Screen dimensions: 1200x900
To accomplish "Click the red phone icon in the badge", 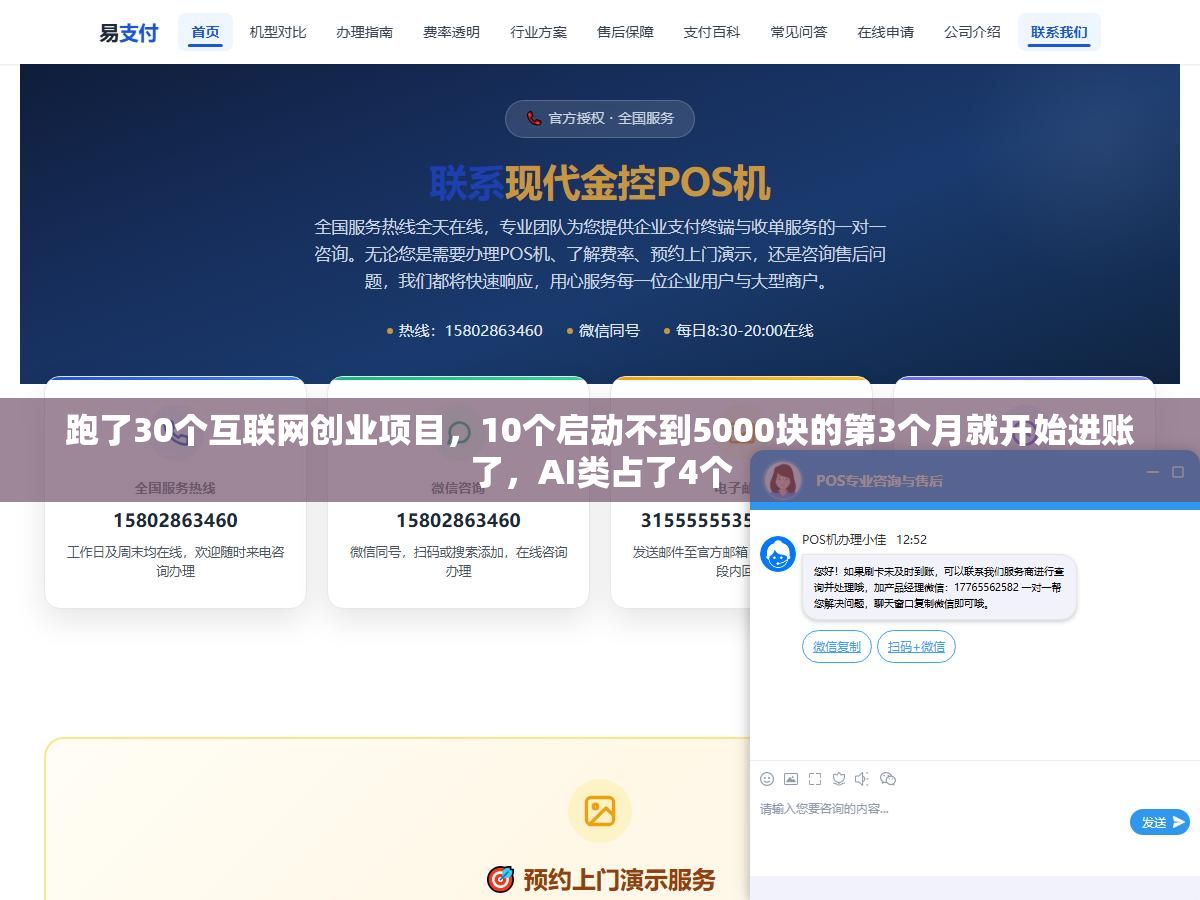I will (x=534, y=118).
